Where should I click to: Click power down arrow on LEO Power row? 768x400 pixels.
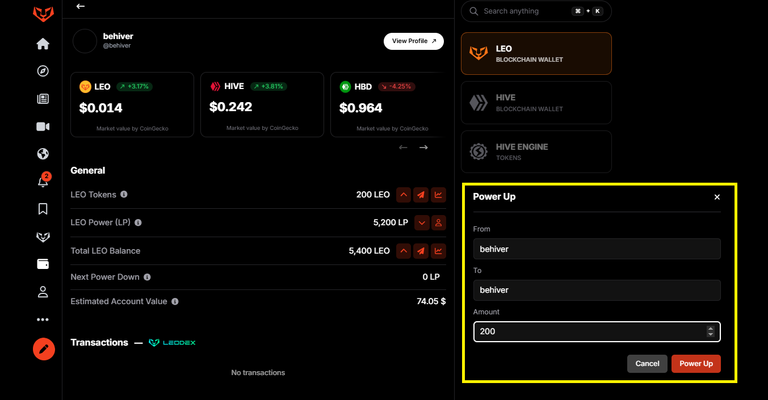point(421,223)
